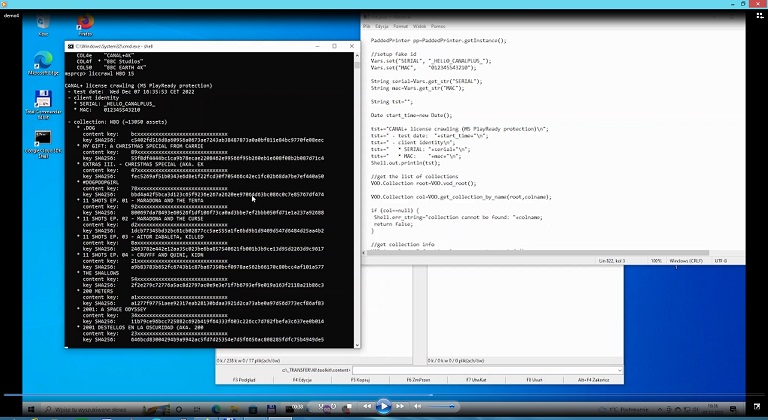The image size is (768, 420).
Task: Click the cmd window scrollbar up arrow
Action: pyautogui.click(x=357, y=56)
